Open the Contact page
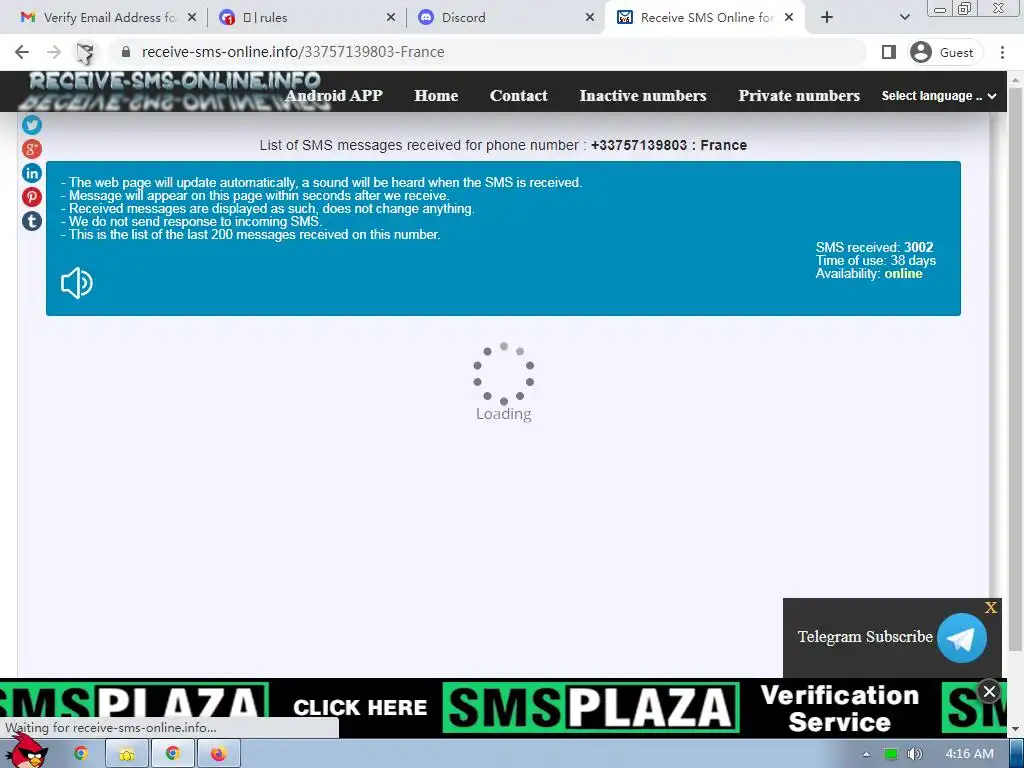The image size is (1024, 768). pos(519,96)
